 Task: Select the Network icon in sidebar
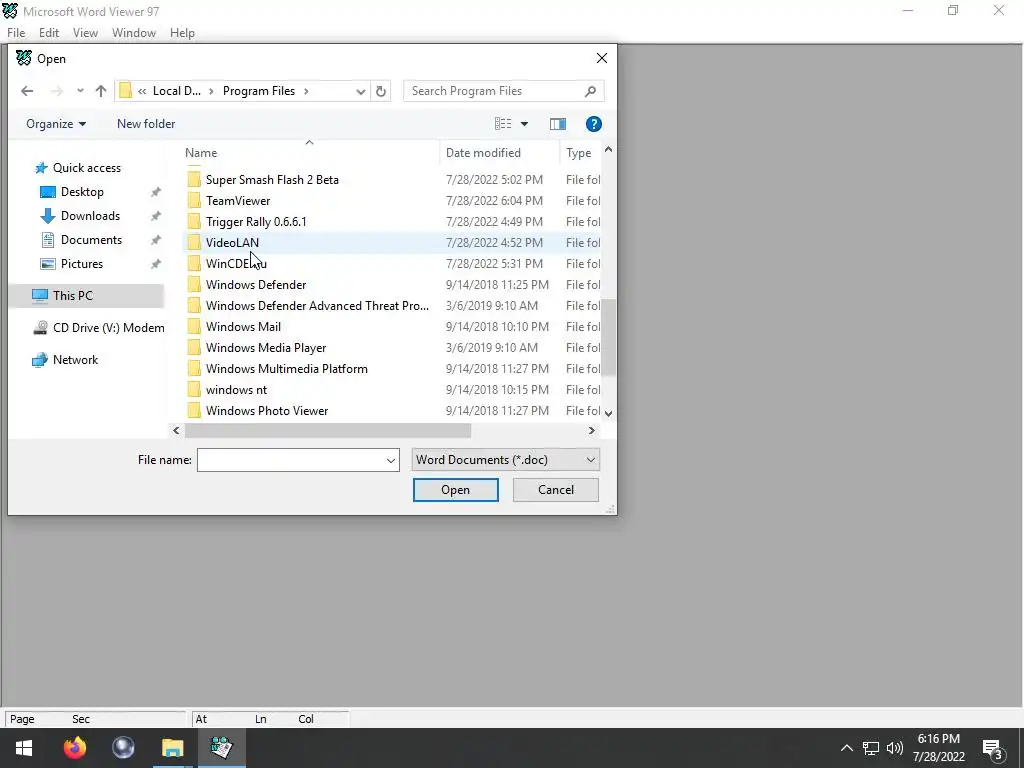pyautogui.click(x=40, y=360)
